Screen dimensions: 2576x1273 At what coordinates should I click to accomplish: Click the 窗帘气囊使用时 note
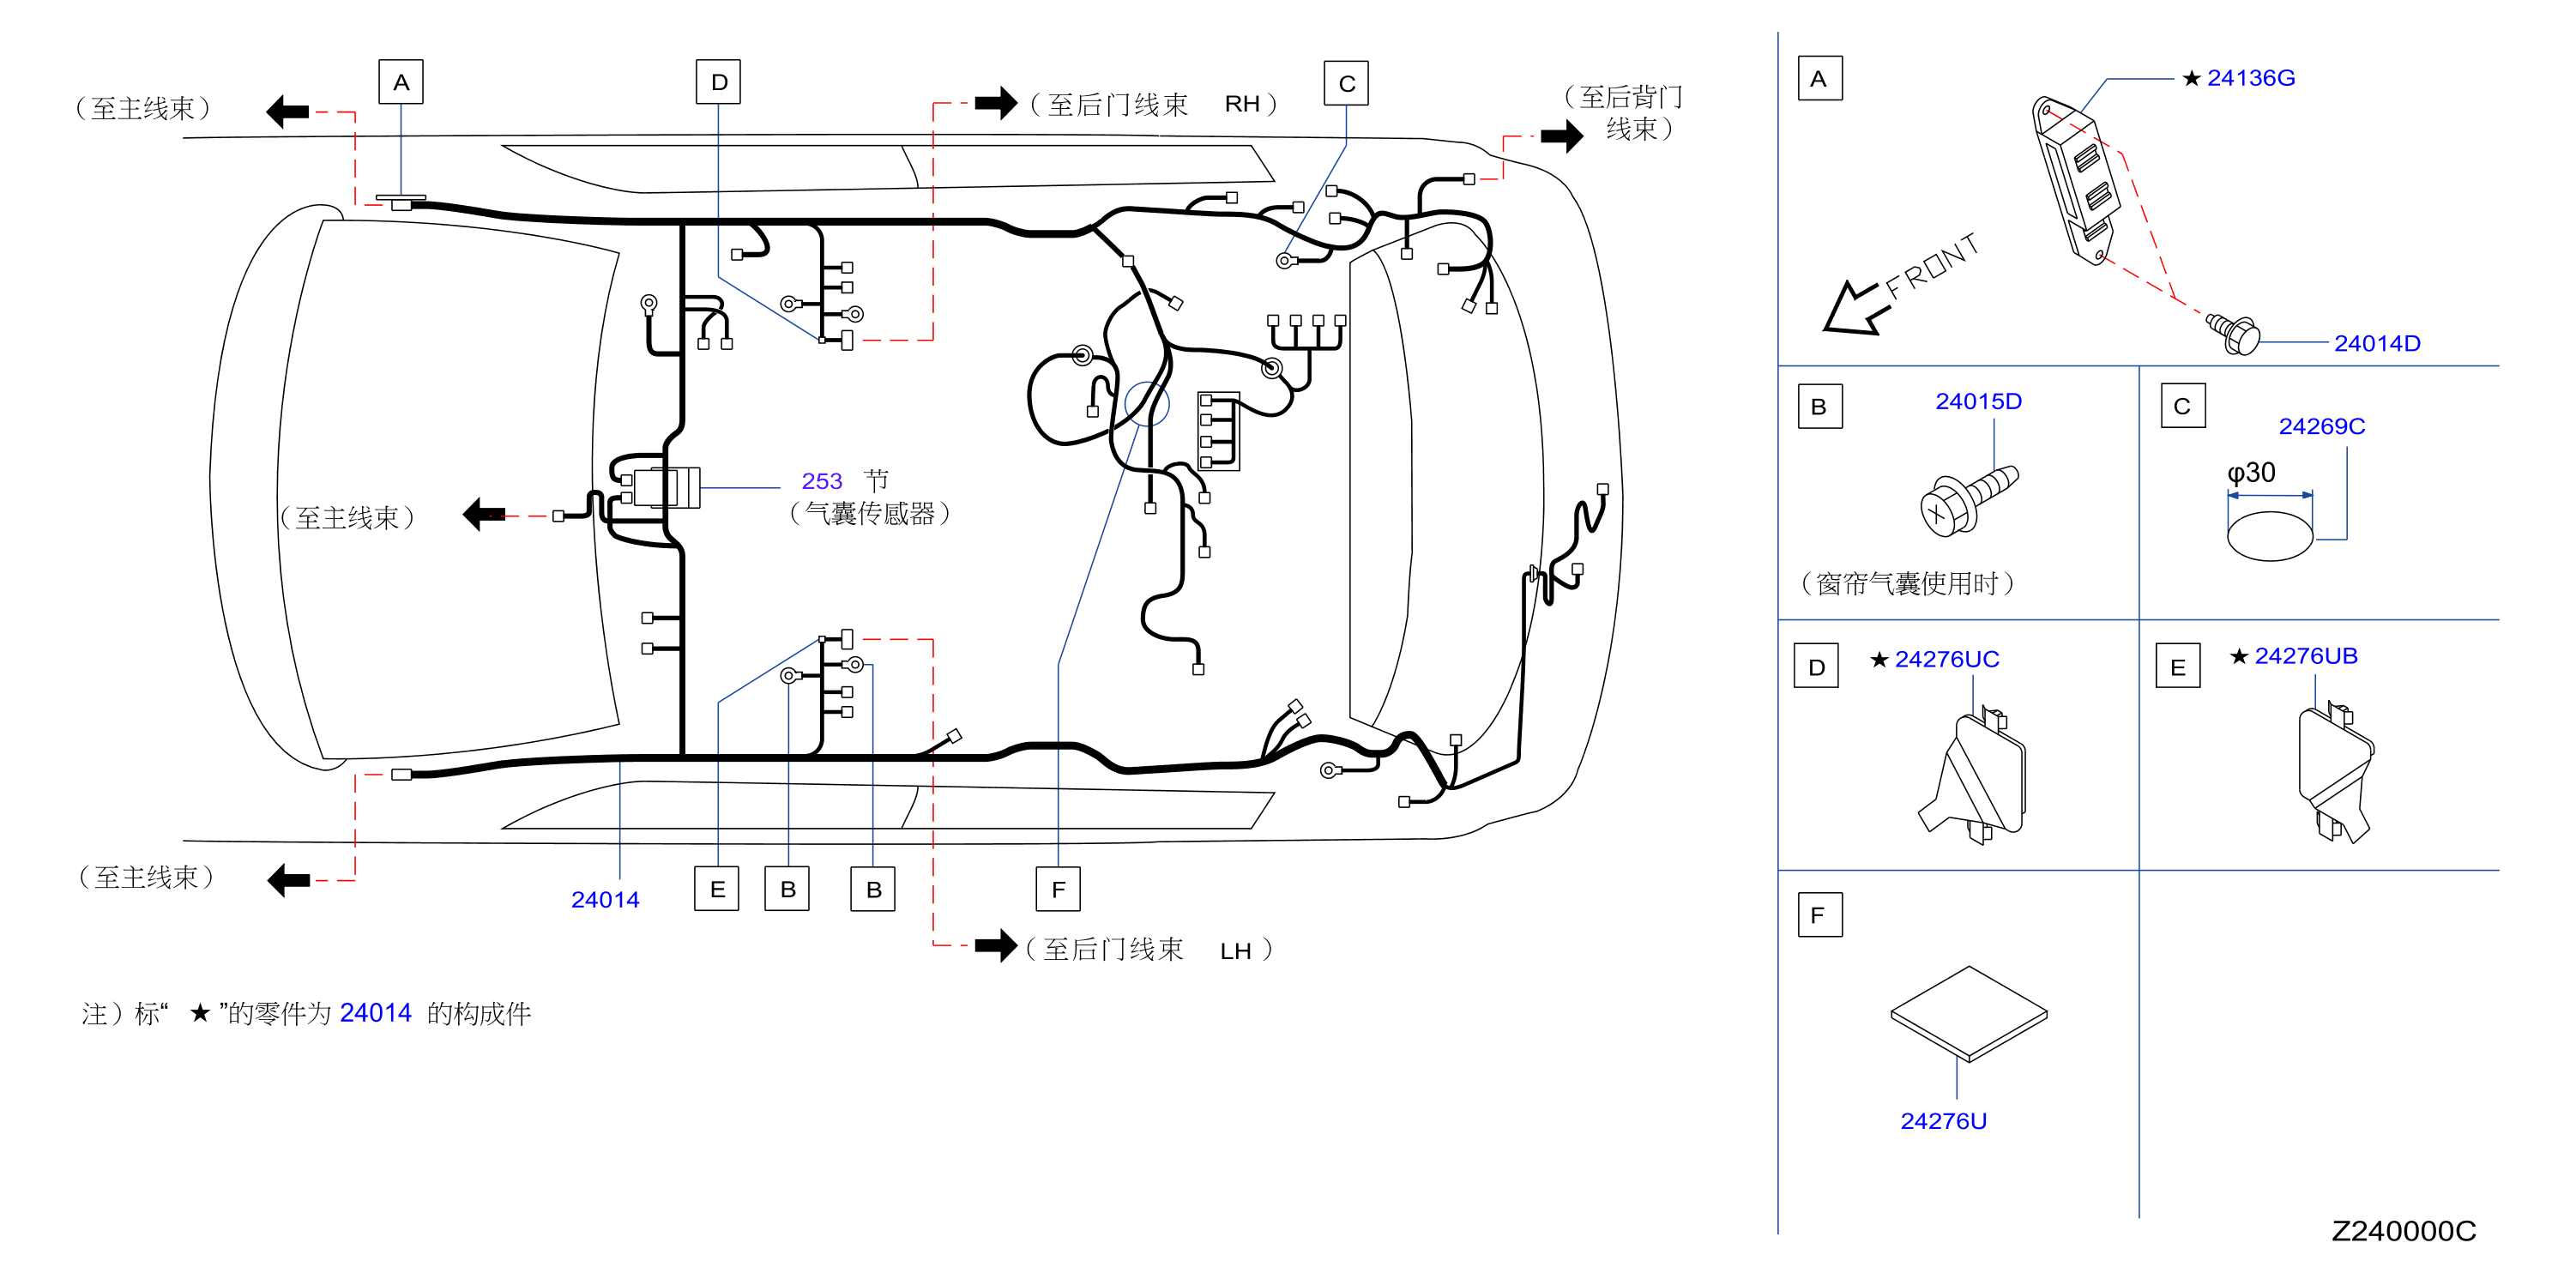pos(1907,583)
